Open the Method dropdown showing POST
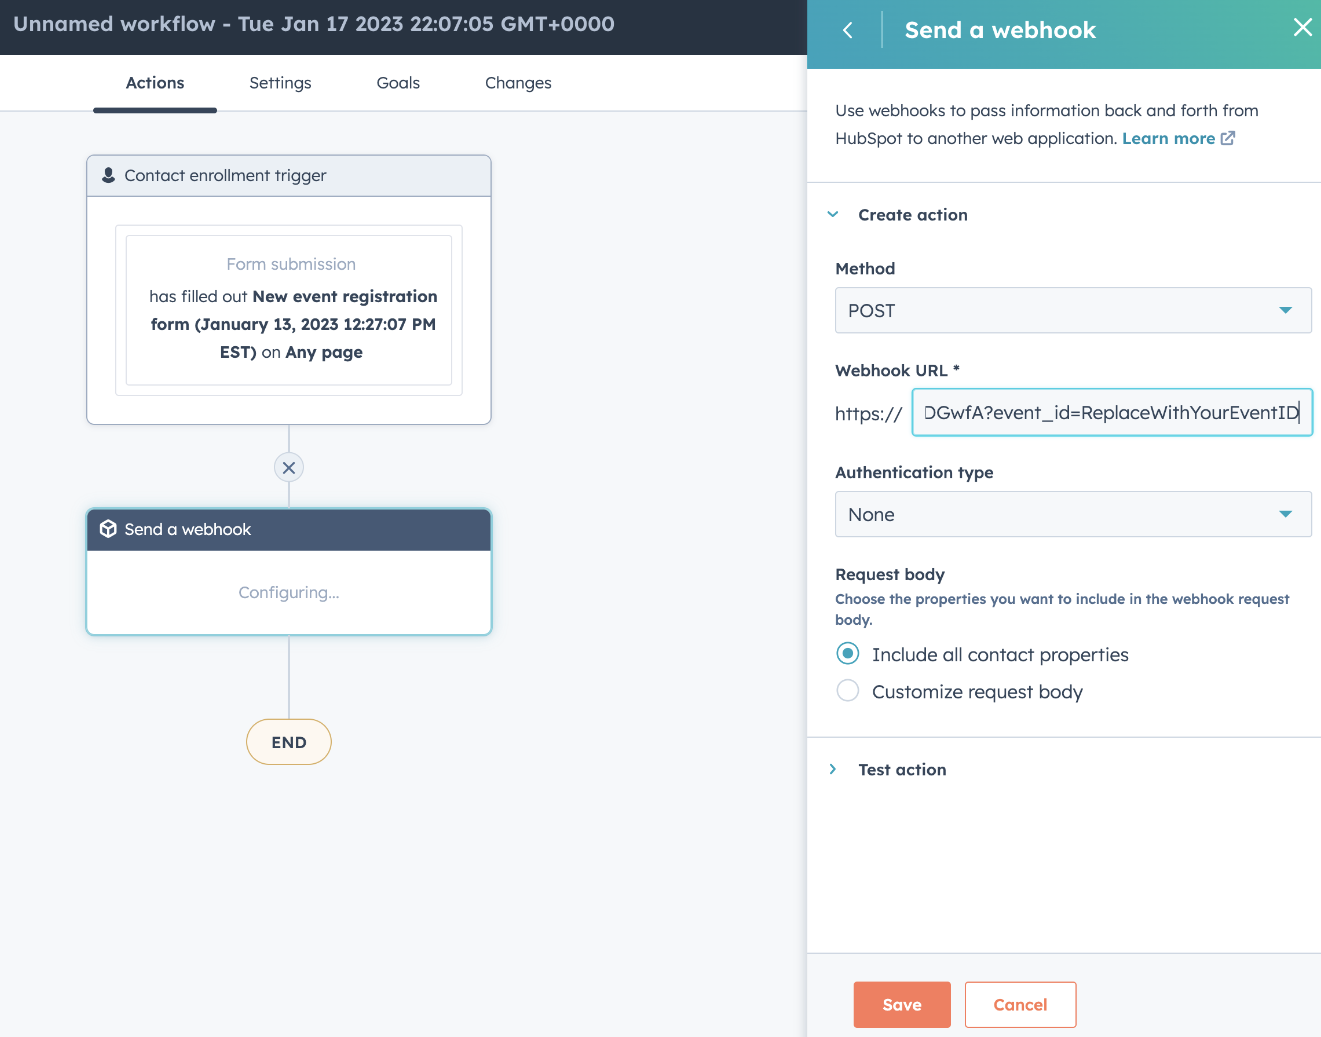1321x1037 pixels. click(x=1073, y=310)
